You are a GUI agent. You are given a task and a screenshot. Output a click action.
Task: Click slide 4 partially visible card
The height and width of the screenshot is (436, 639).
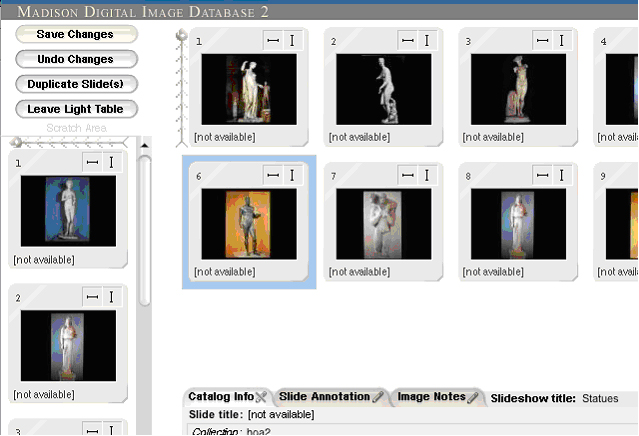click(616, 87)
